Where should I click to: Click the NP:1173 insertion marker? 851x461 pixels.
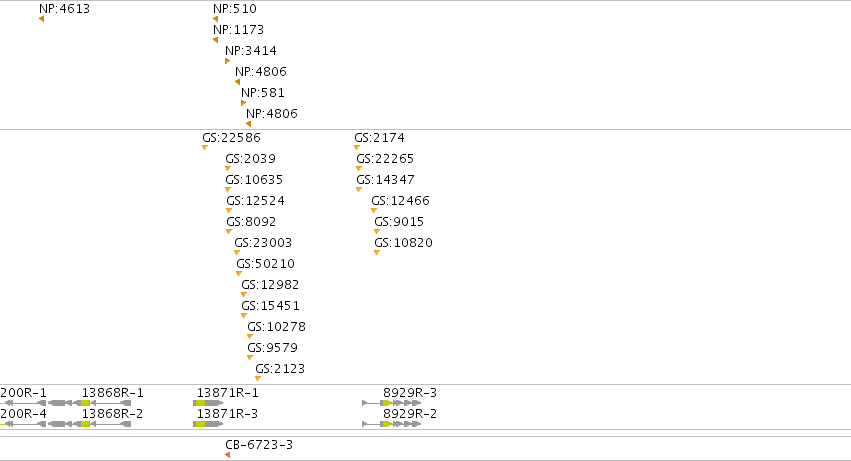[215, 40]
